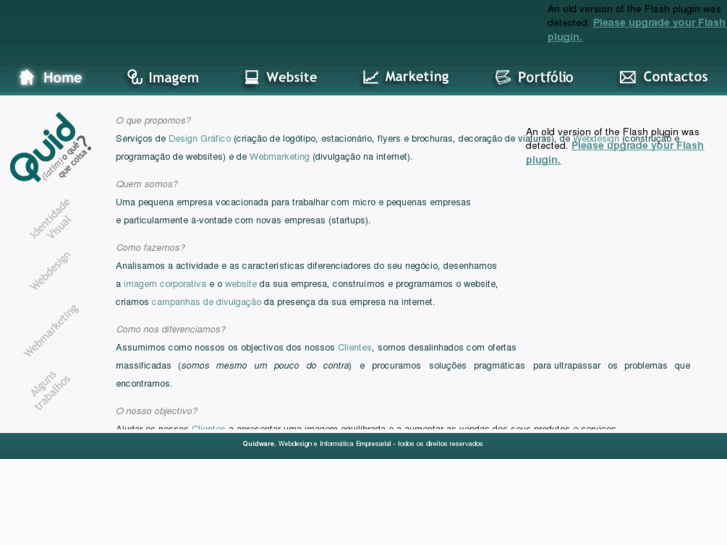Click the Design Gráfico link
The width and height of the screenshot is (727, 545).
[x=199, y=139]
